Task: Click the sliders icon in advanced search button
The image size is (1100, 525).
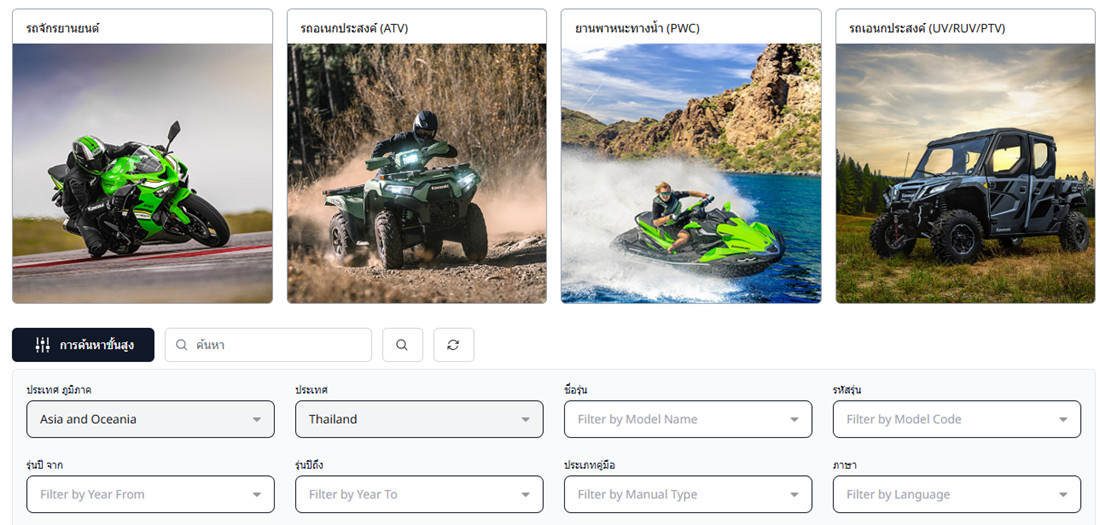Action: 42,345
